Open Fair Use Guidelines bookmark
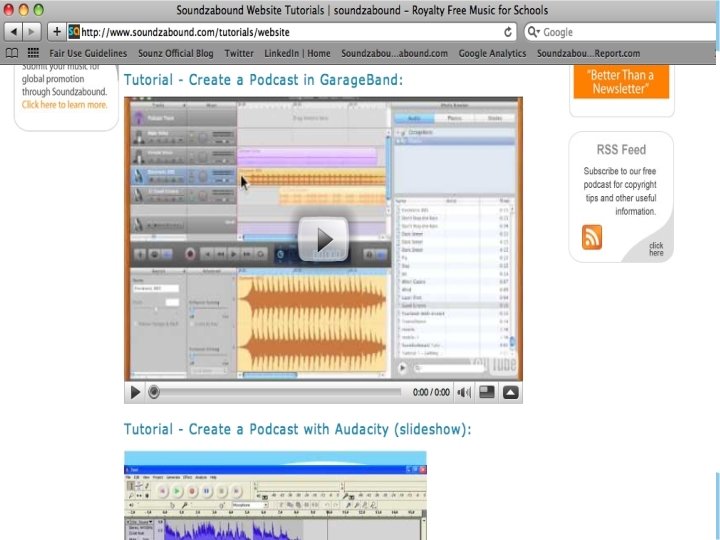Image resolution: width=720 pixels, height=540 pixels. pyautogui.click(x=88, y=53)
